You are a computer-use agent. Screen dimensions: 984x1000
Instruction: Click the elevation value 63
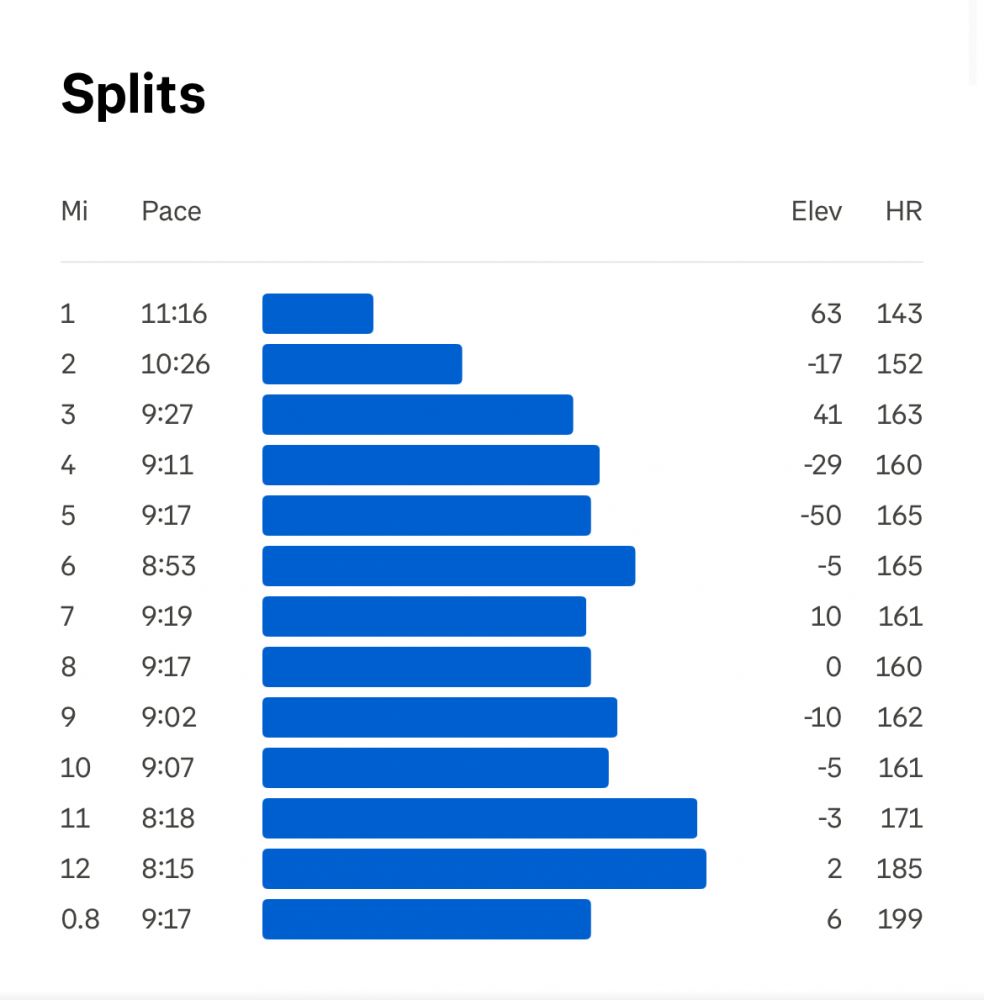[x=826, y=314]
